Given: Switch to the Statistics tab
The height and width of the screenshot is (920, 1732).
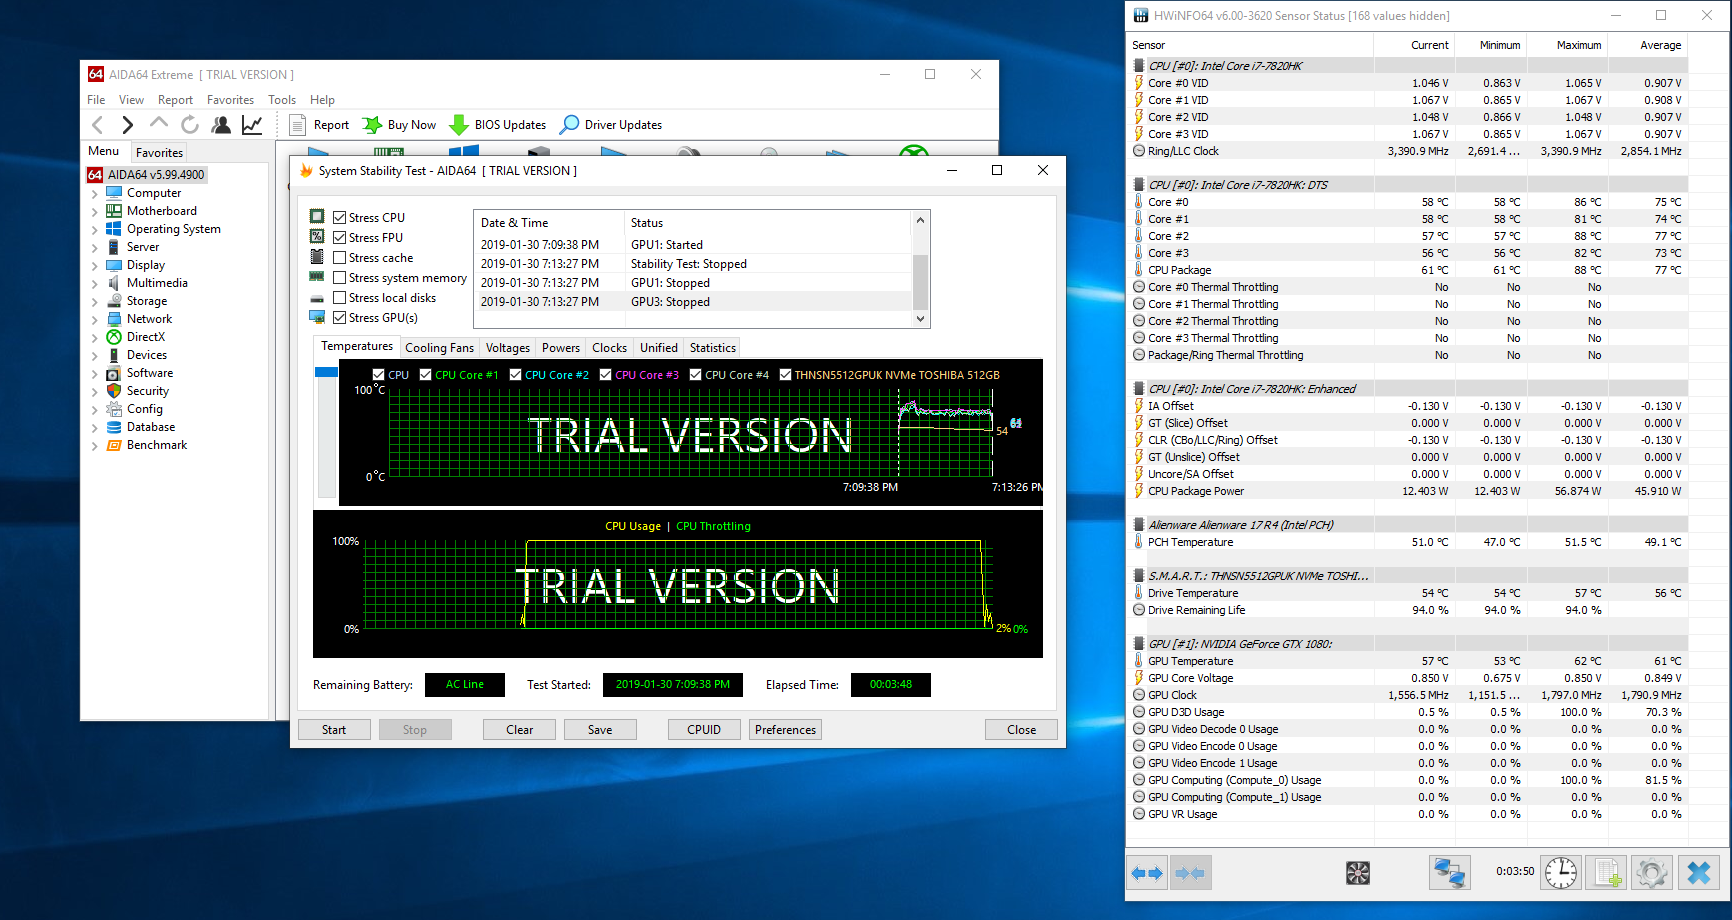Looking at the screenshot, I should point(713,348).
